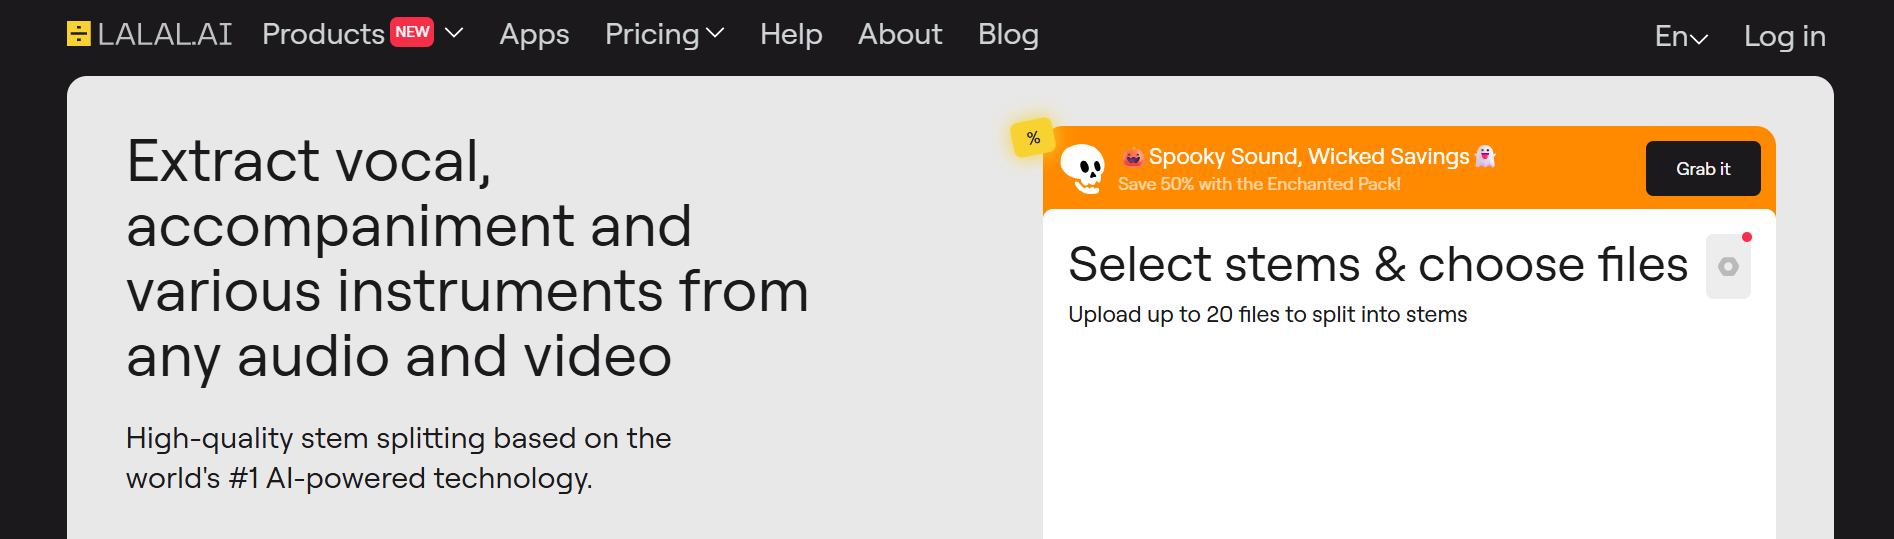Screen dimensions: 1894x539
Task: Open the Products menu
Action: (323, 34)
